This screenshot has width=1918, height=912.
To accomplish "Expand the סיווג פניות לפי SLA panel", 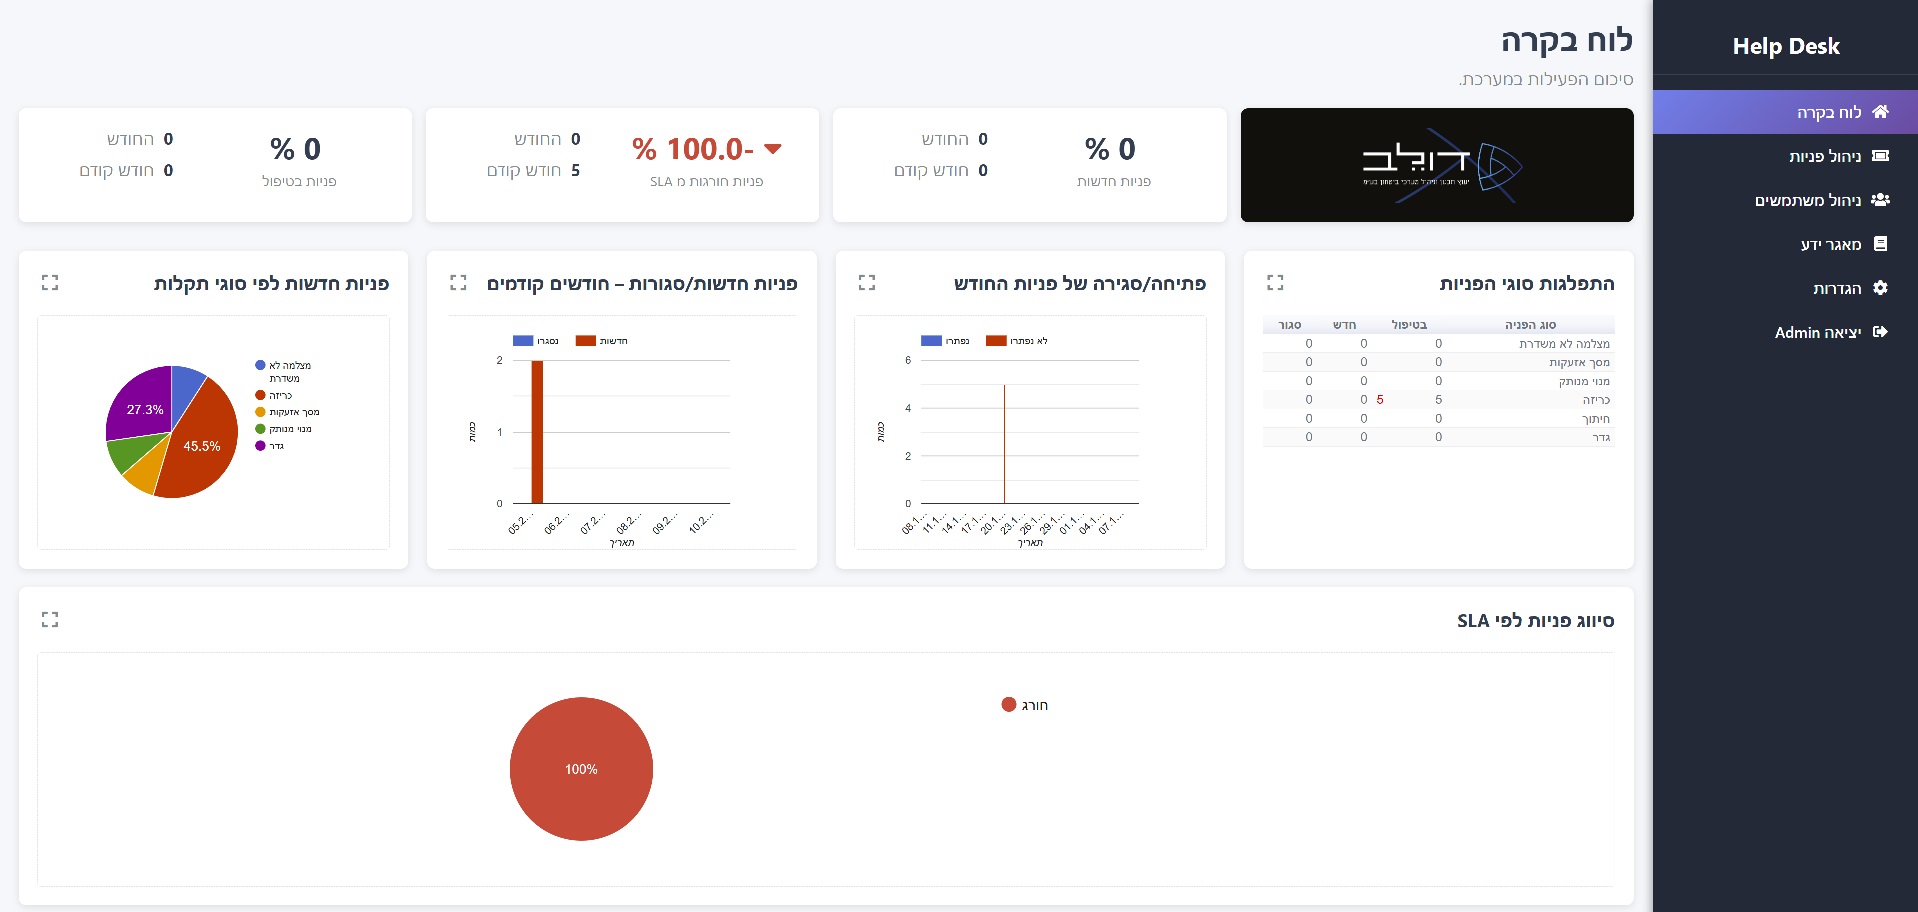I will coord(50,620).
